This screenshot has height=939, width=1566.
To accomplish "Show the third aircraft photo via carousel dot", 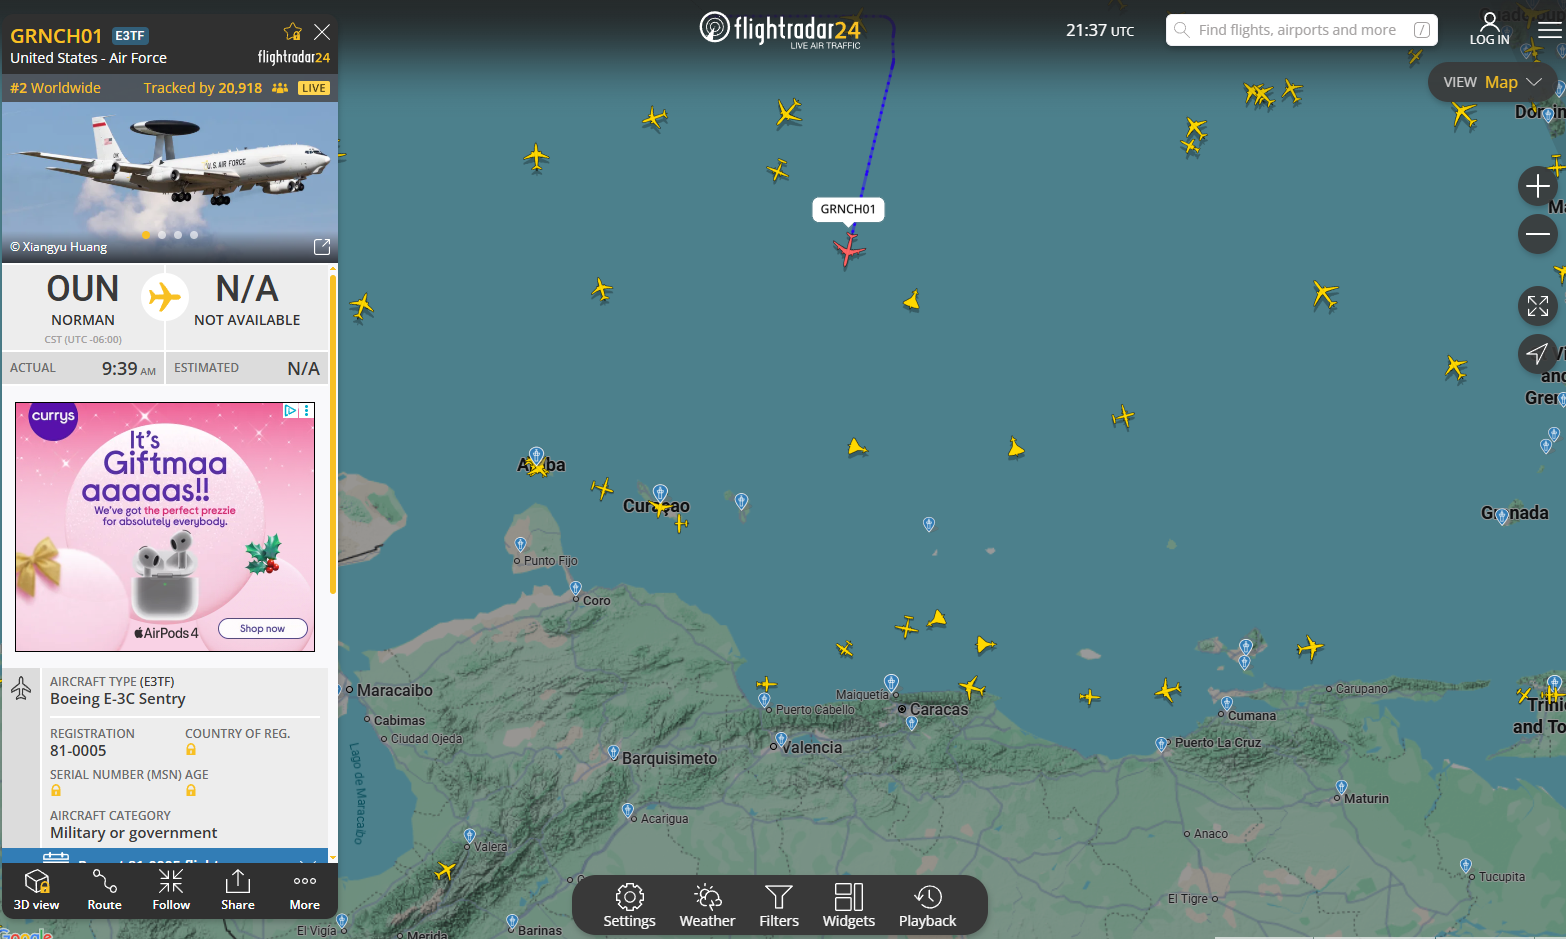I will coord(178,235).
